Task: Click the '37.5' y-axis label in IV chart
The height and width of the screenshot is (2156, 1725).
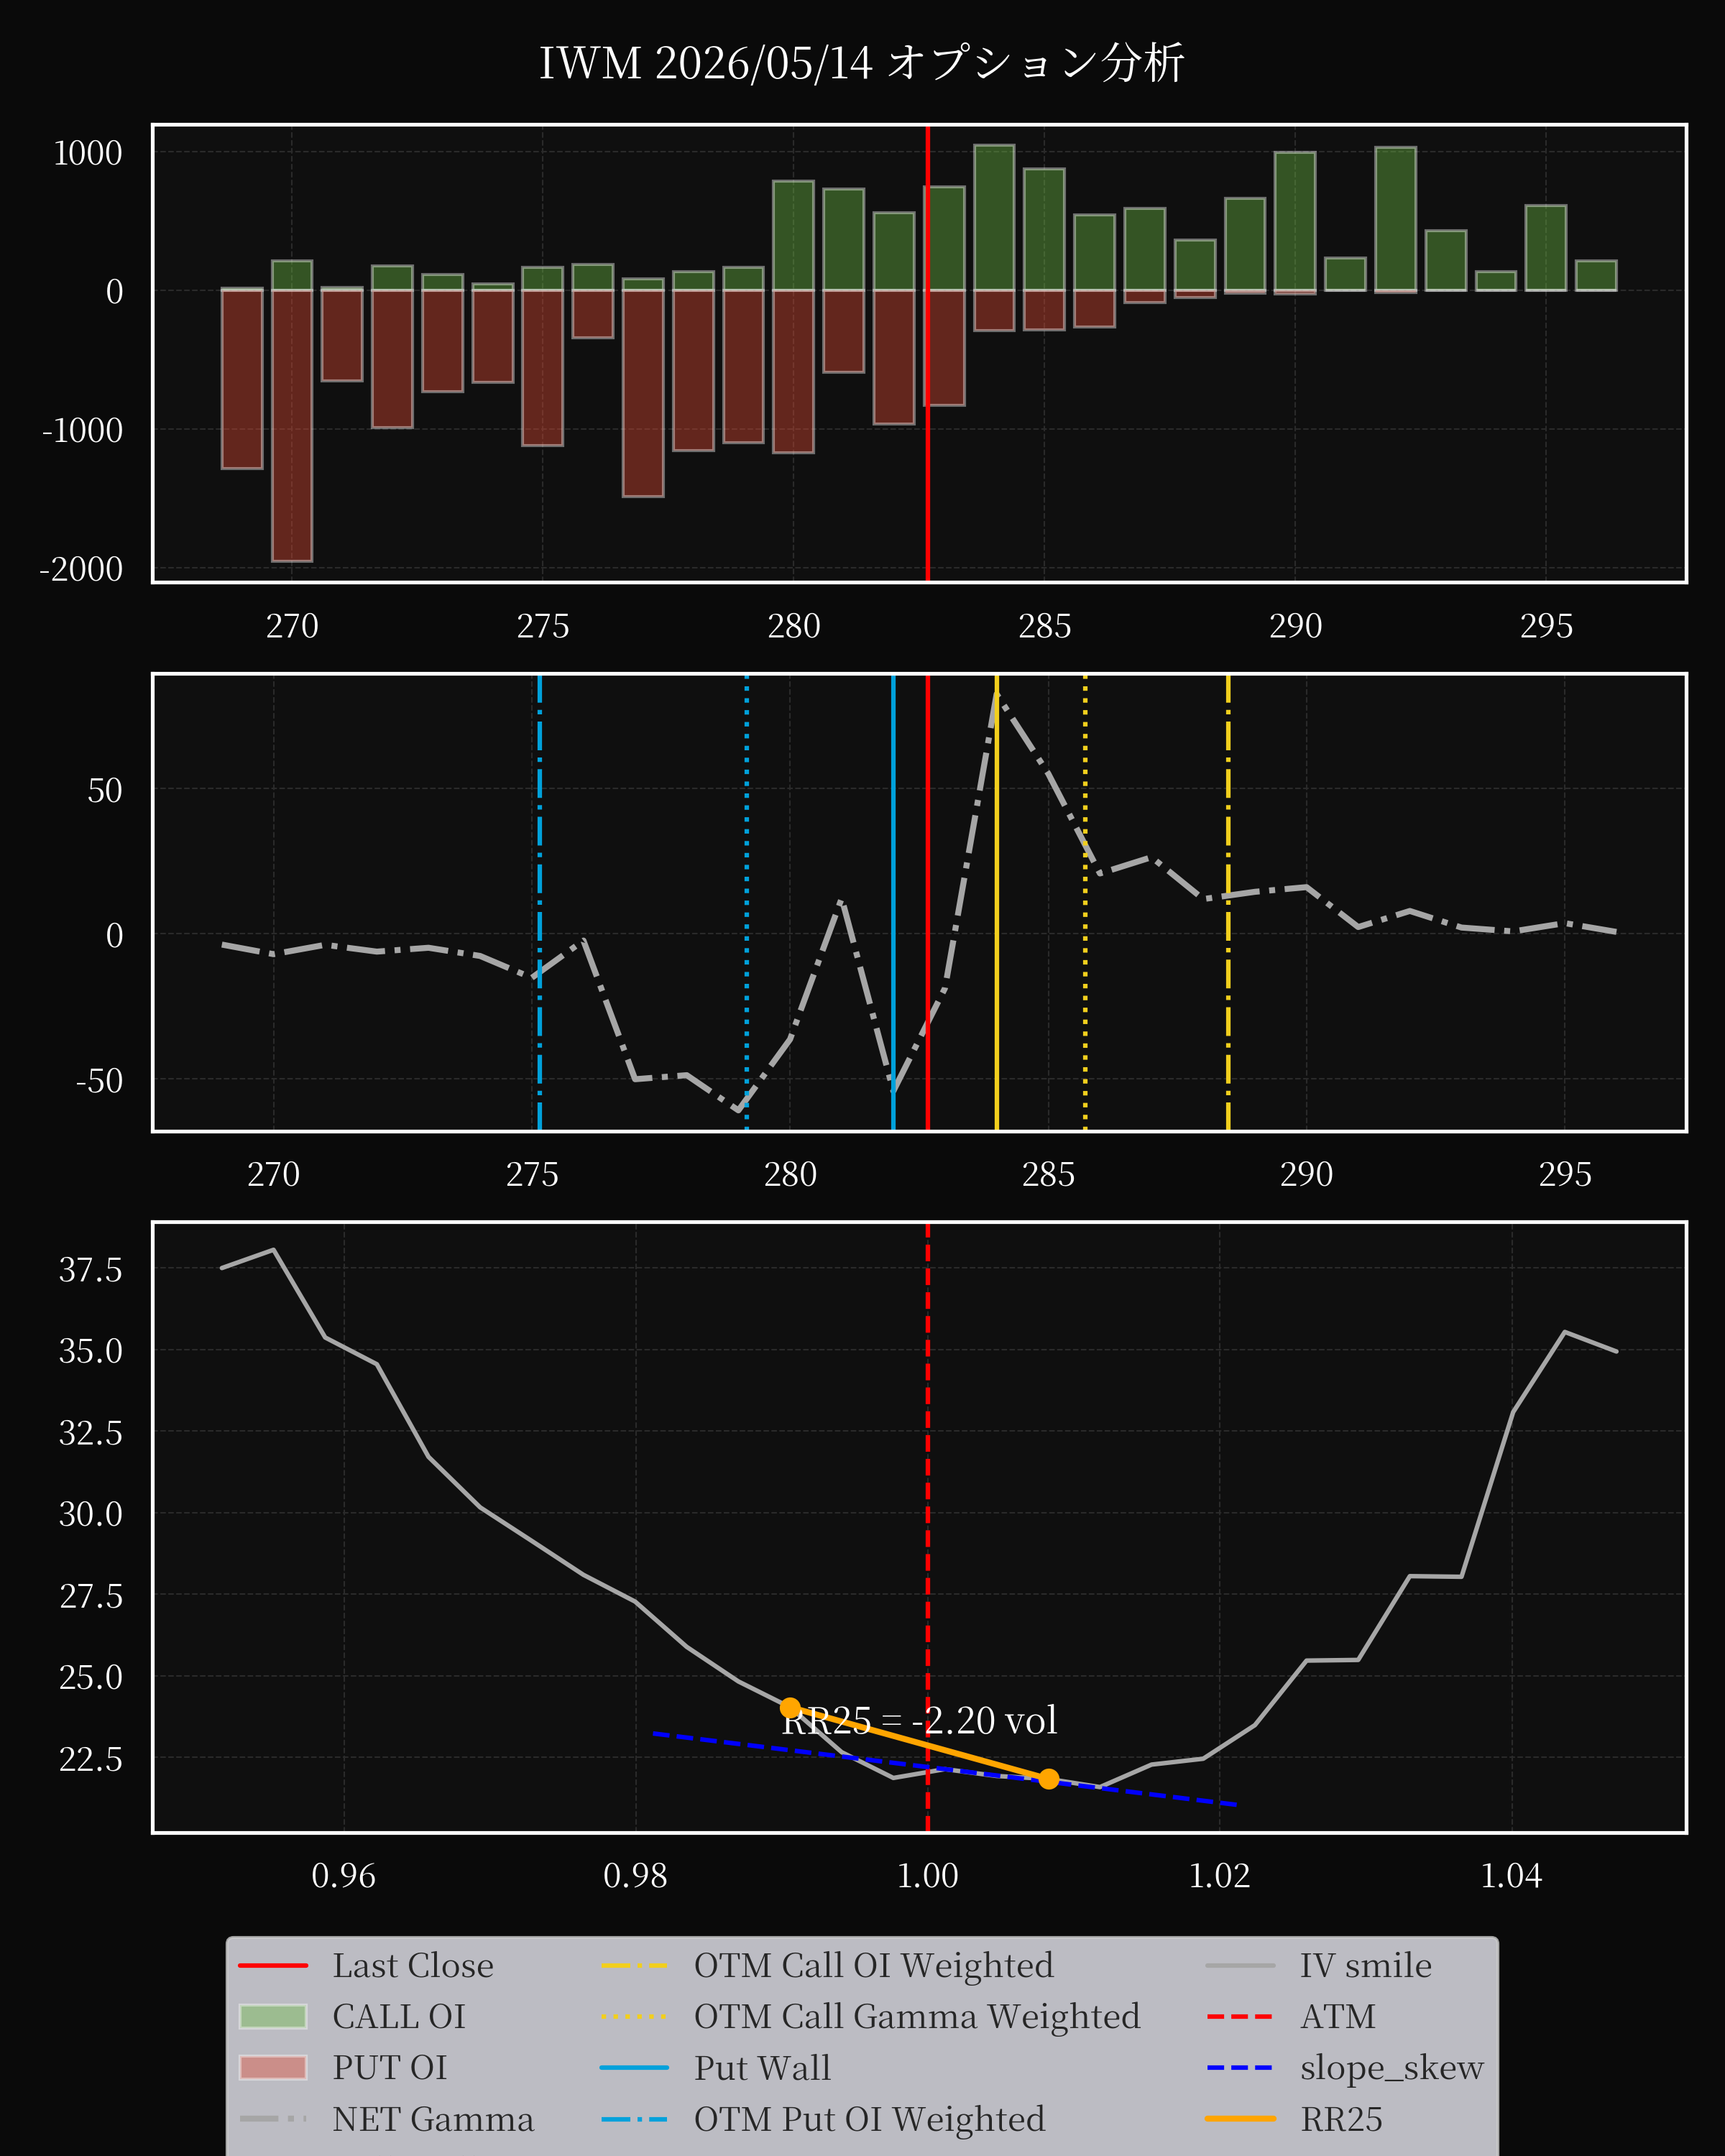Action: coord(91,1270)
